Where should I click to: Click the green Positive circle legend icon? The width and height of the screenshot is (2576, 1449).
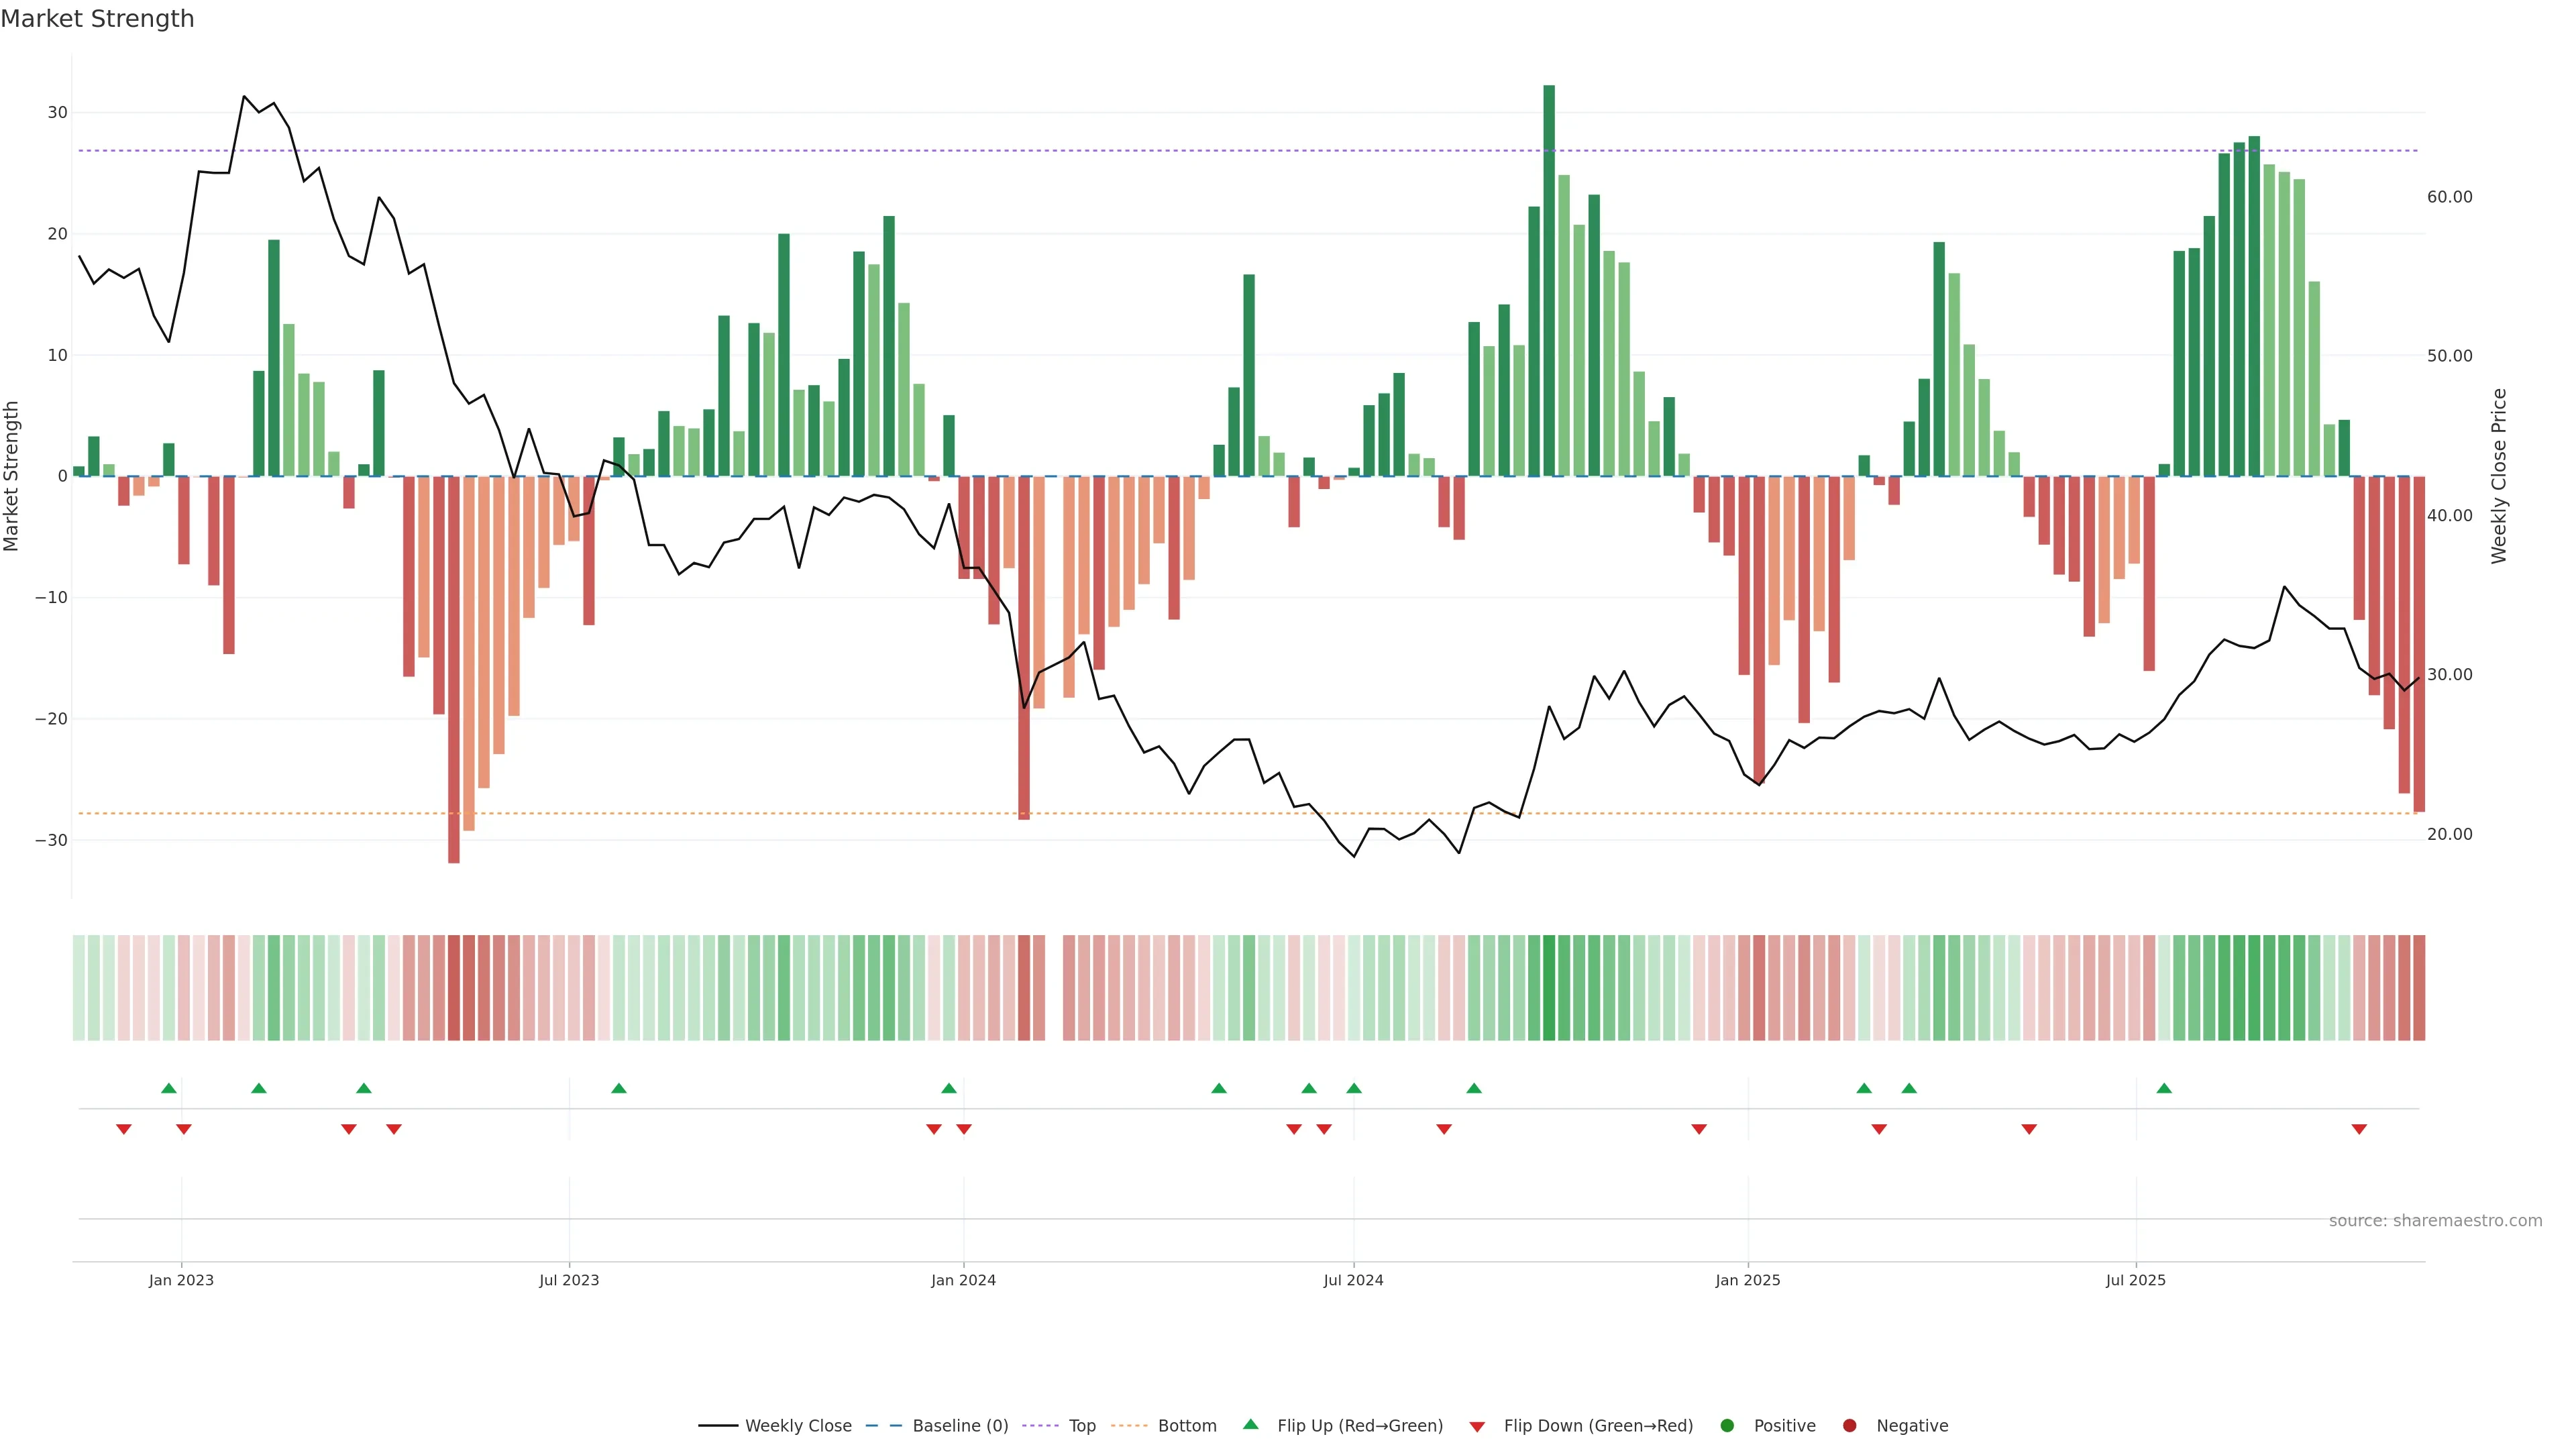pos(1727,1426)
